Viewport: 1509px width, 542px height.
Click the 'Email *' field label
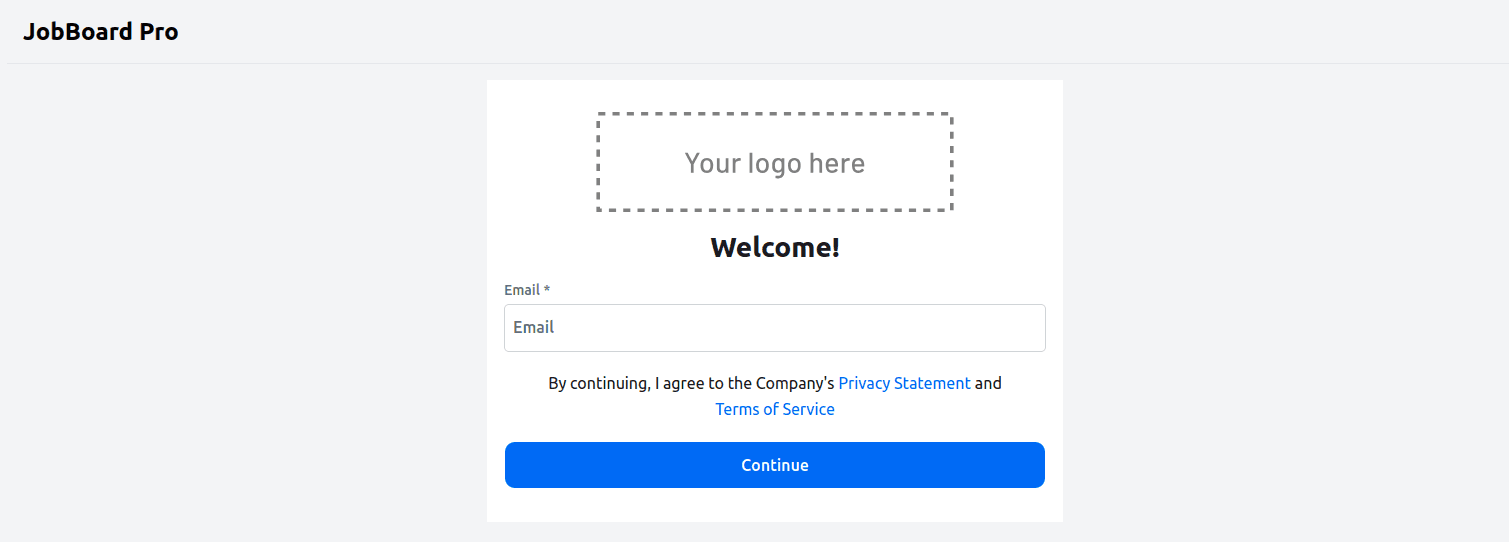[527, 290]
